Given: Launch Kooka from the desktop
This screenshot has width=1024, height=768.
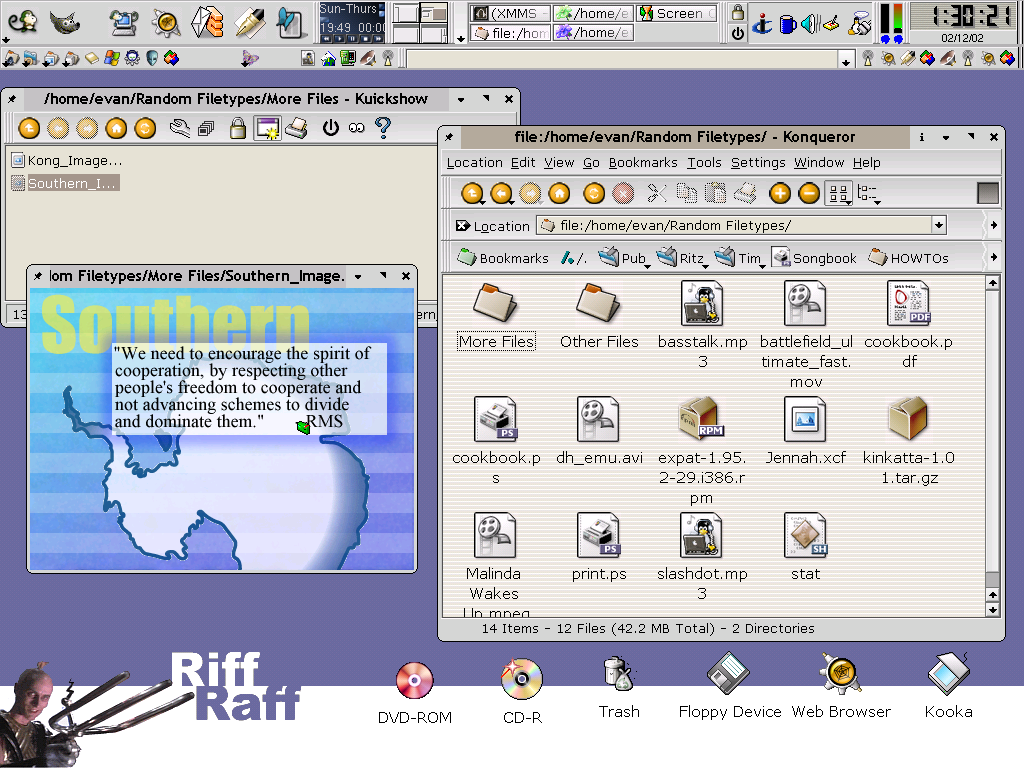Looking at the screenshot, I should [948, 687].
